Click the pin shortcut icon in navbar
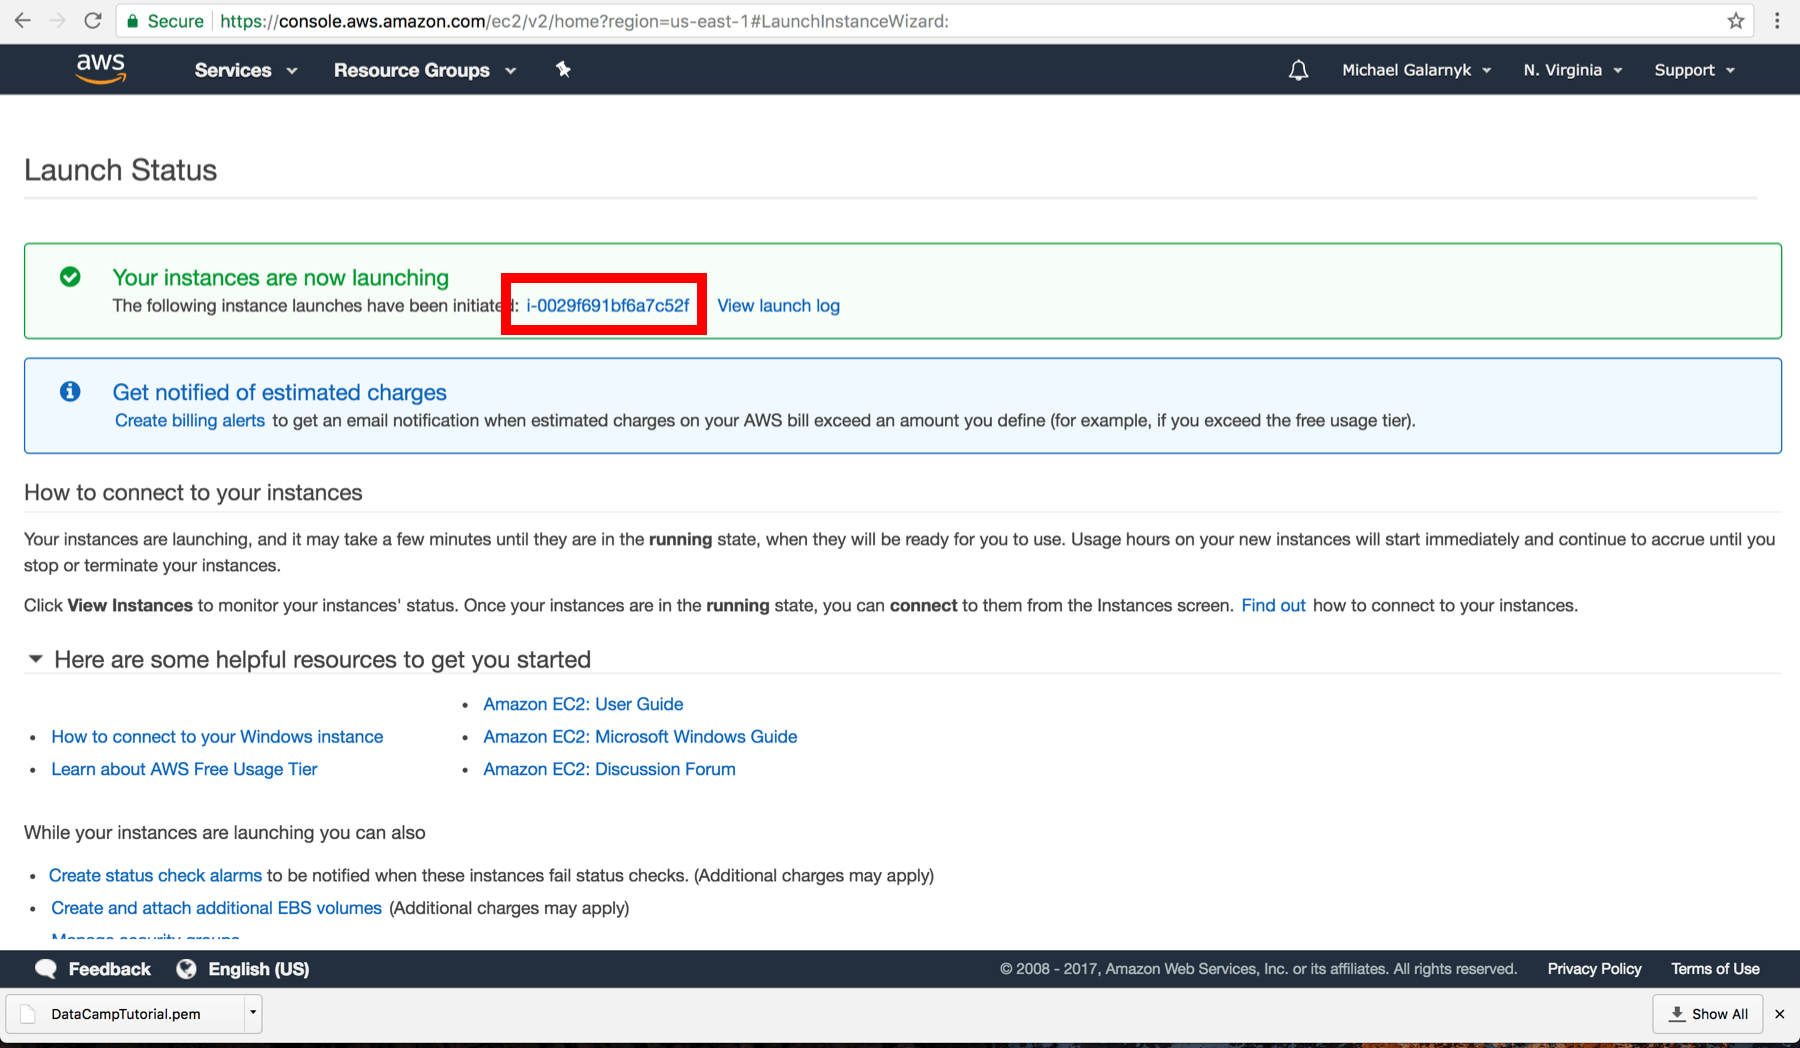 pyautogui.click(x=563, y=69)
